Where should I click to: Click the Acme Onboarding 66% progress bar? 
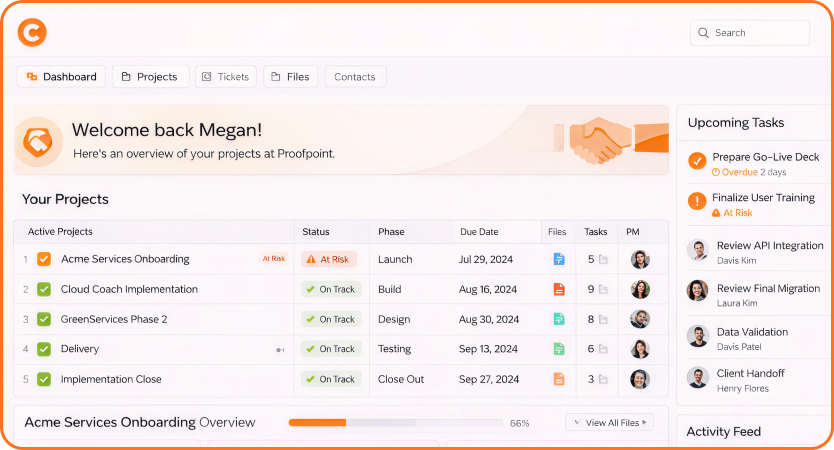395,423
